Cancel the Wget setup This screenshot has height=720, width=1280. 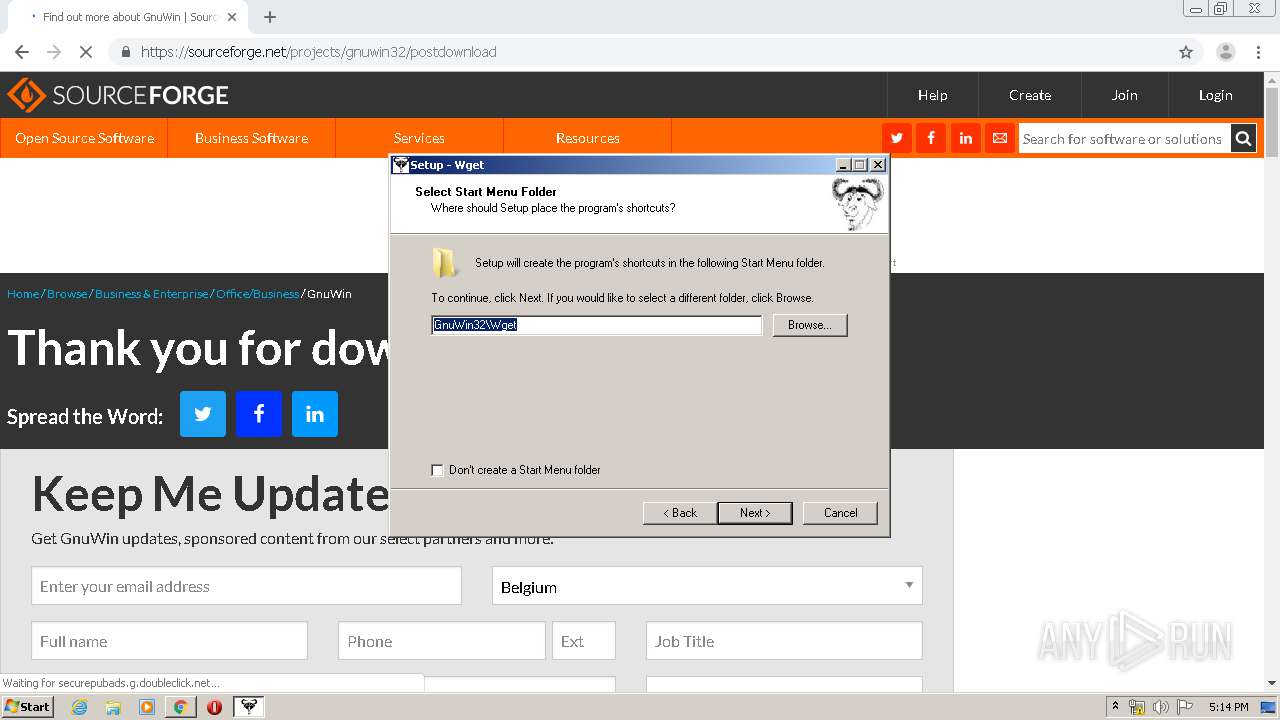click(840, 513)
